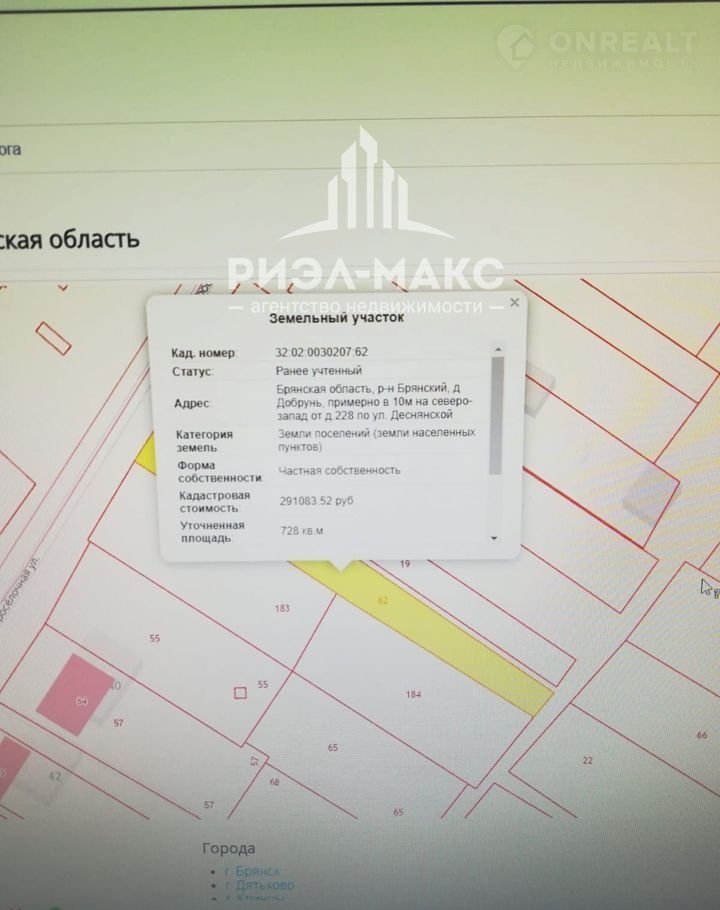The width and height of the screenshot is (720, 910).
Task: Select parcel 42 near the bottom-left
Action: [x=54, y=776]
